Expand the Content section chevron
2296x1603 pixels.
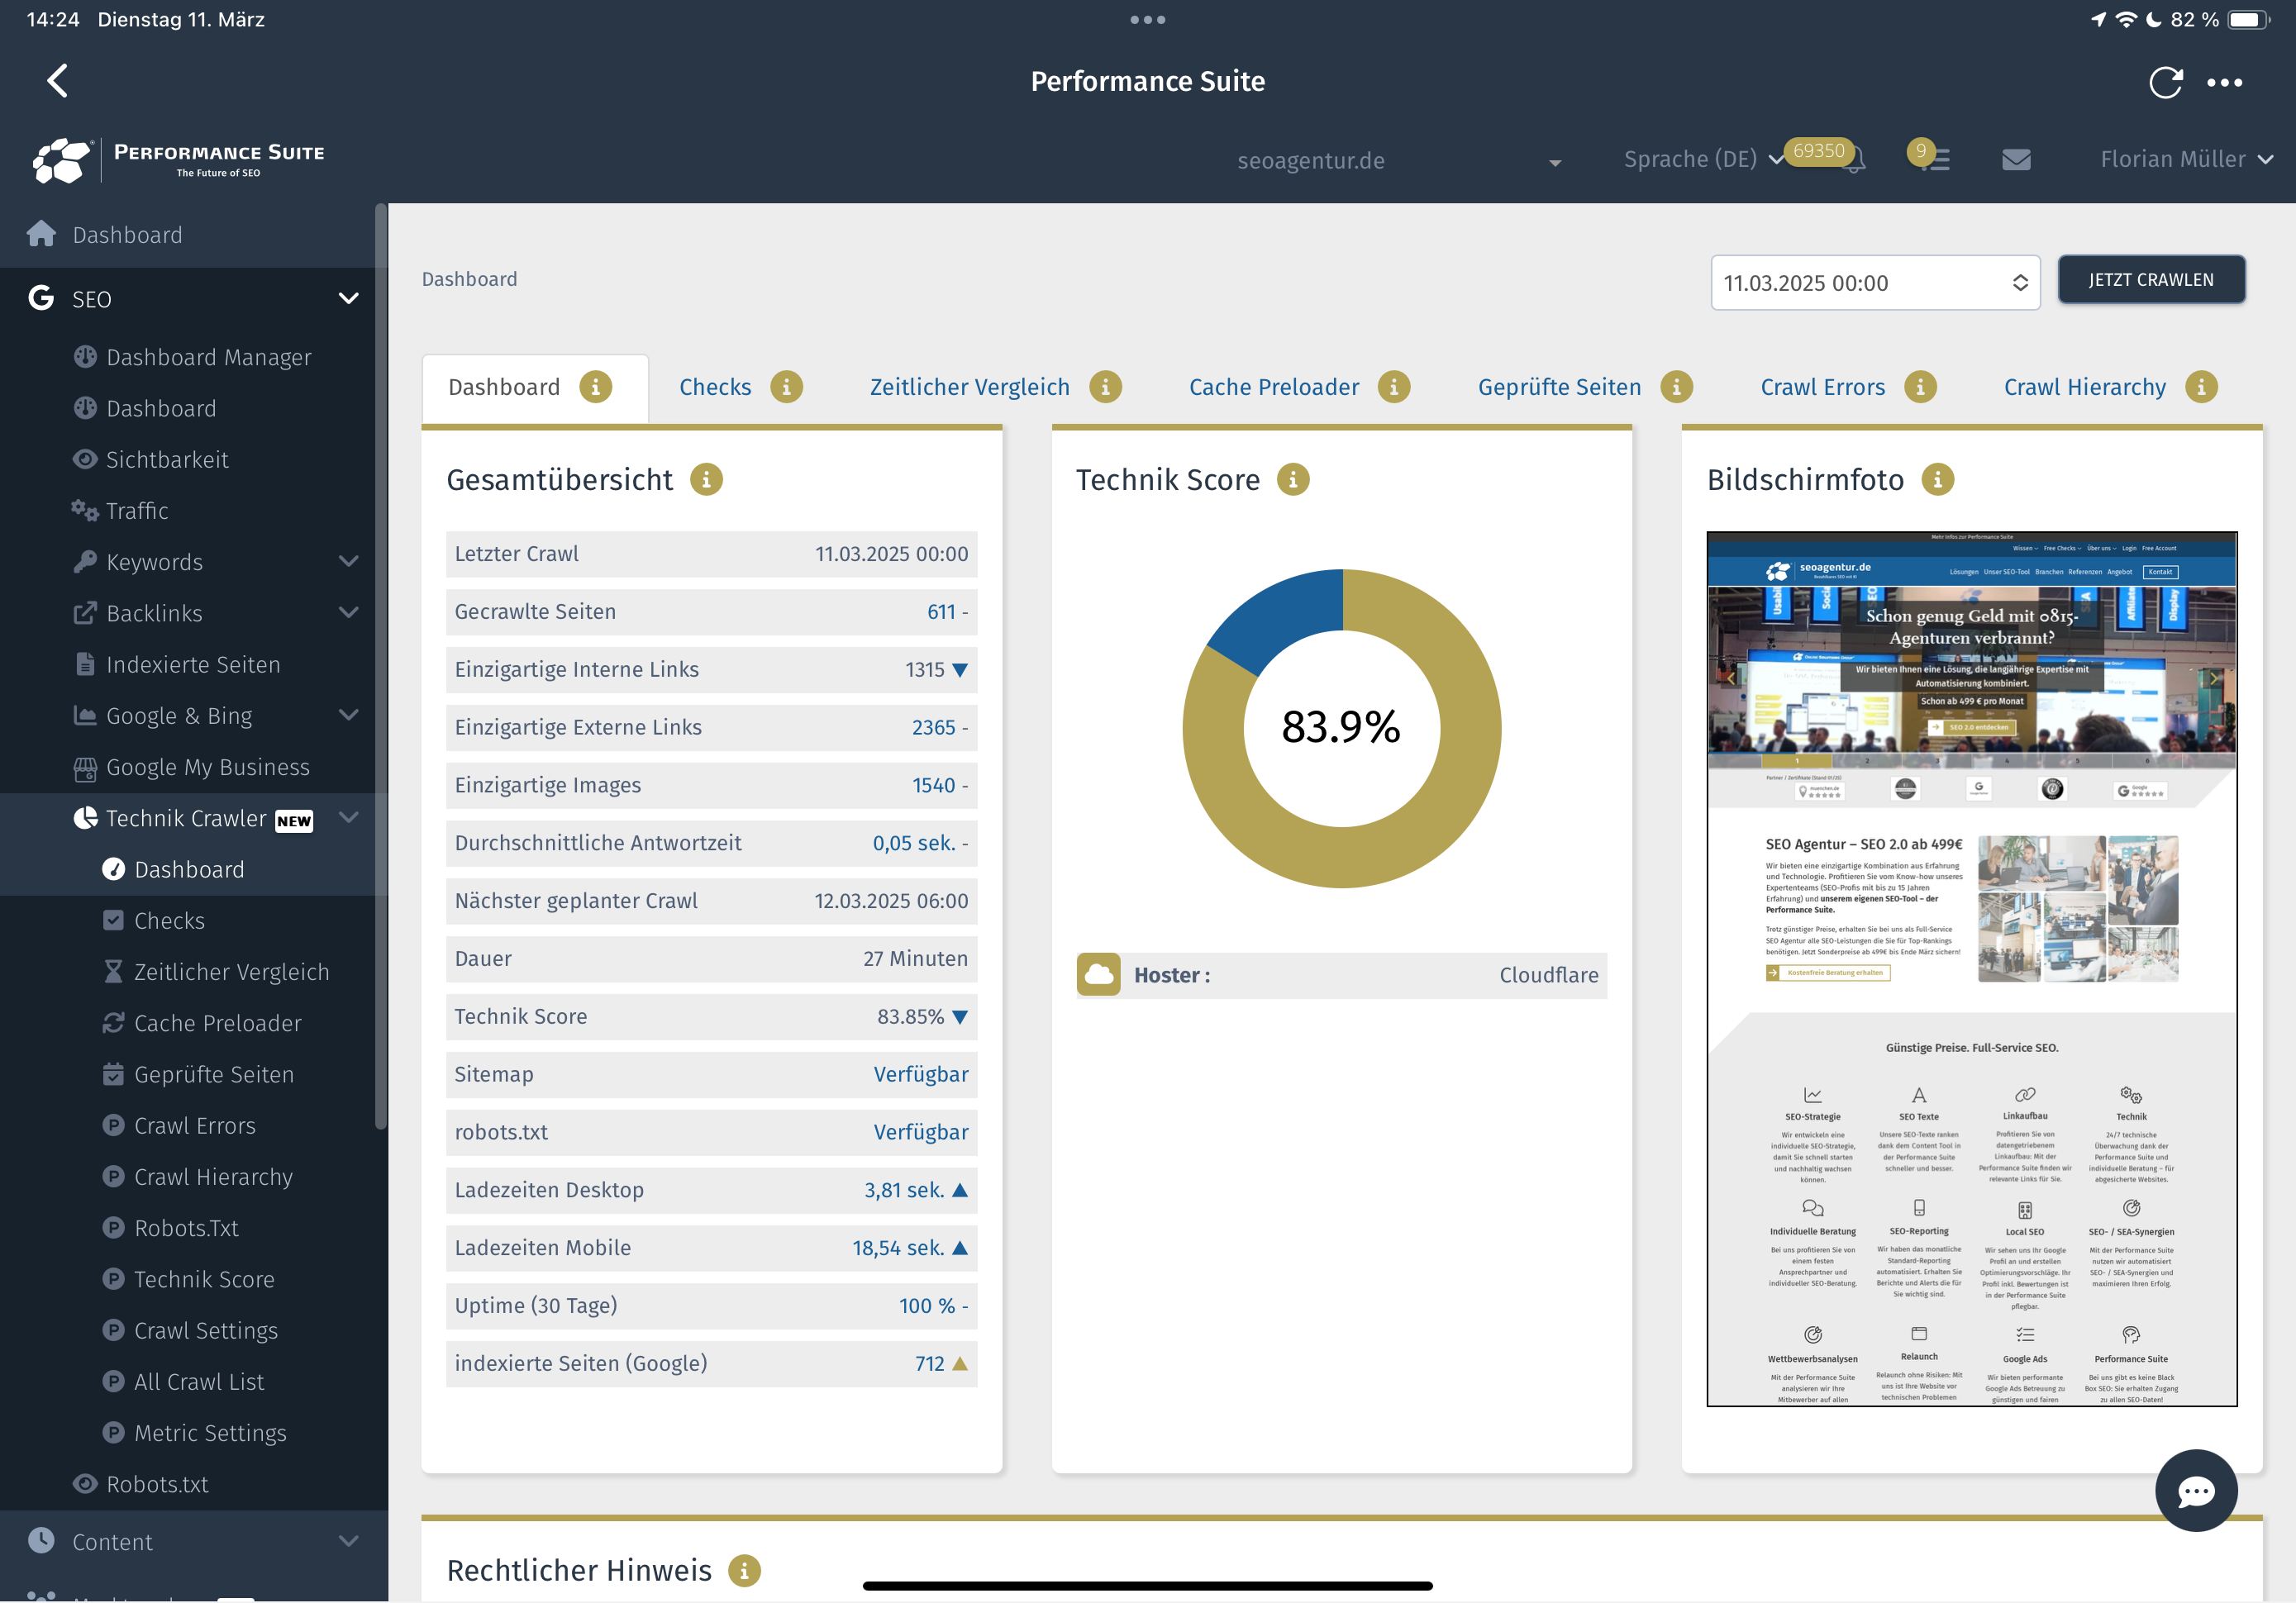pos(348,1541)
